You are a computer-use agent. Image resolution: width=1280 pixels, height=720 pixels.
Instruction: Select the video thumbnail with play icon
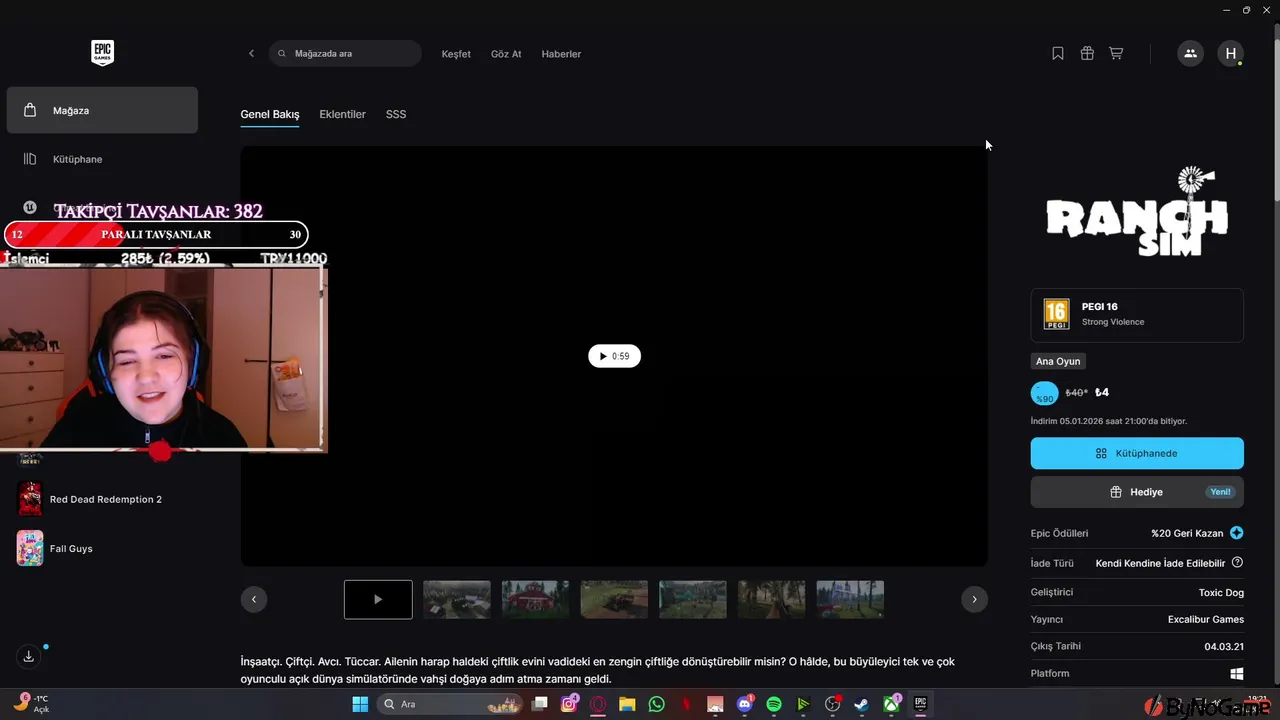[x=378, y=599]
